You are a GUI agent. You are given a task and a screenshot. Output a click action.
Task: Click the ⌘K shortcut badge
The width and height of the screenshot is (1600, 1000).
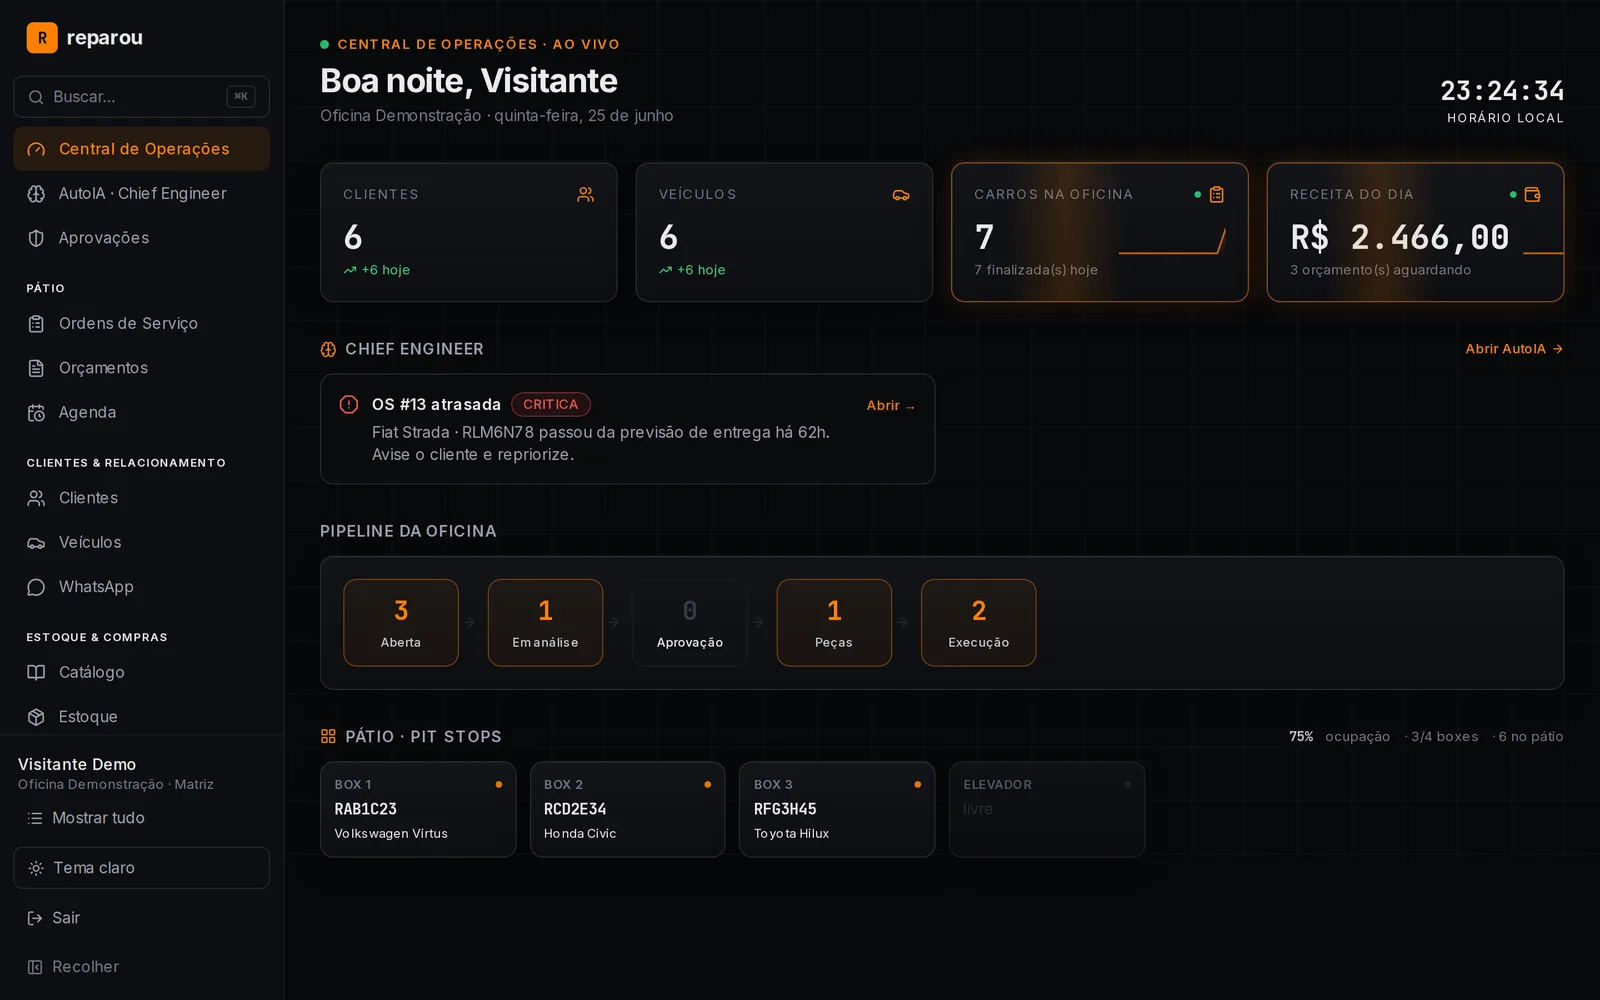coord(241,97)
